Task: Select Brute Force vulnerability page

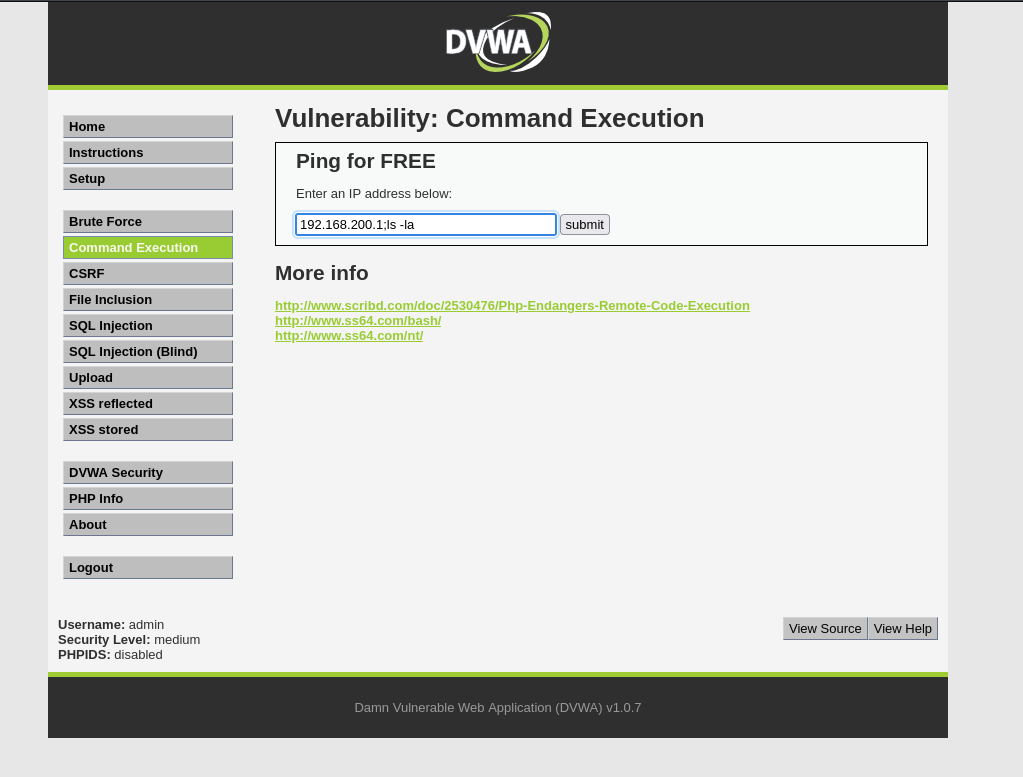Action: tap(148, 222)
